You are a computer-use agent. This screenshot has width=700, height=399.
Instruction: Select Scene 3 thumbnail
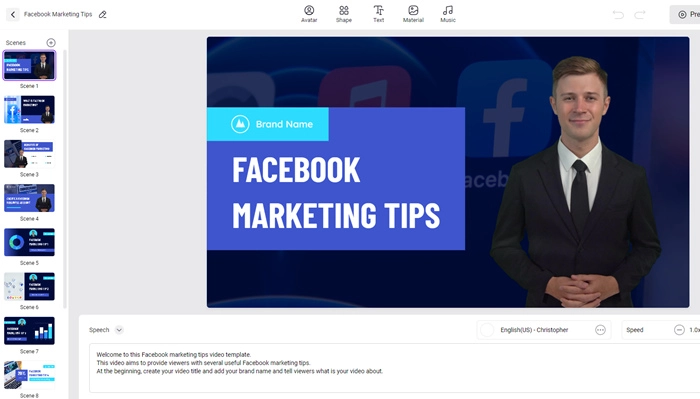[x=29, y=154]
